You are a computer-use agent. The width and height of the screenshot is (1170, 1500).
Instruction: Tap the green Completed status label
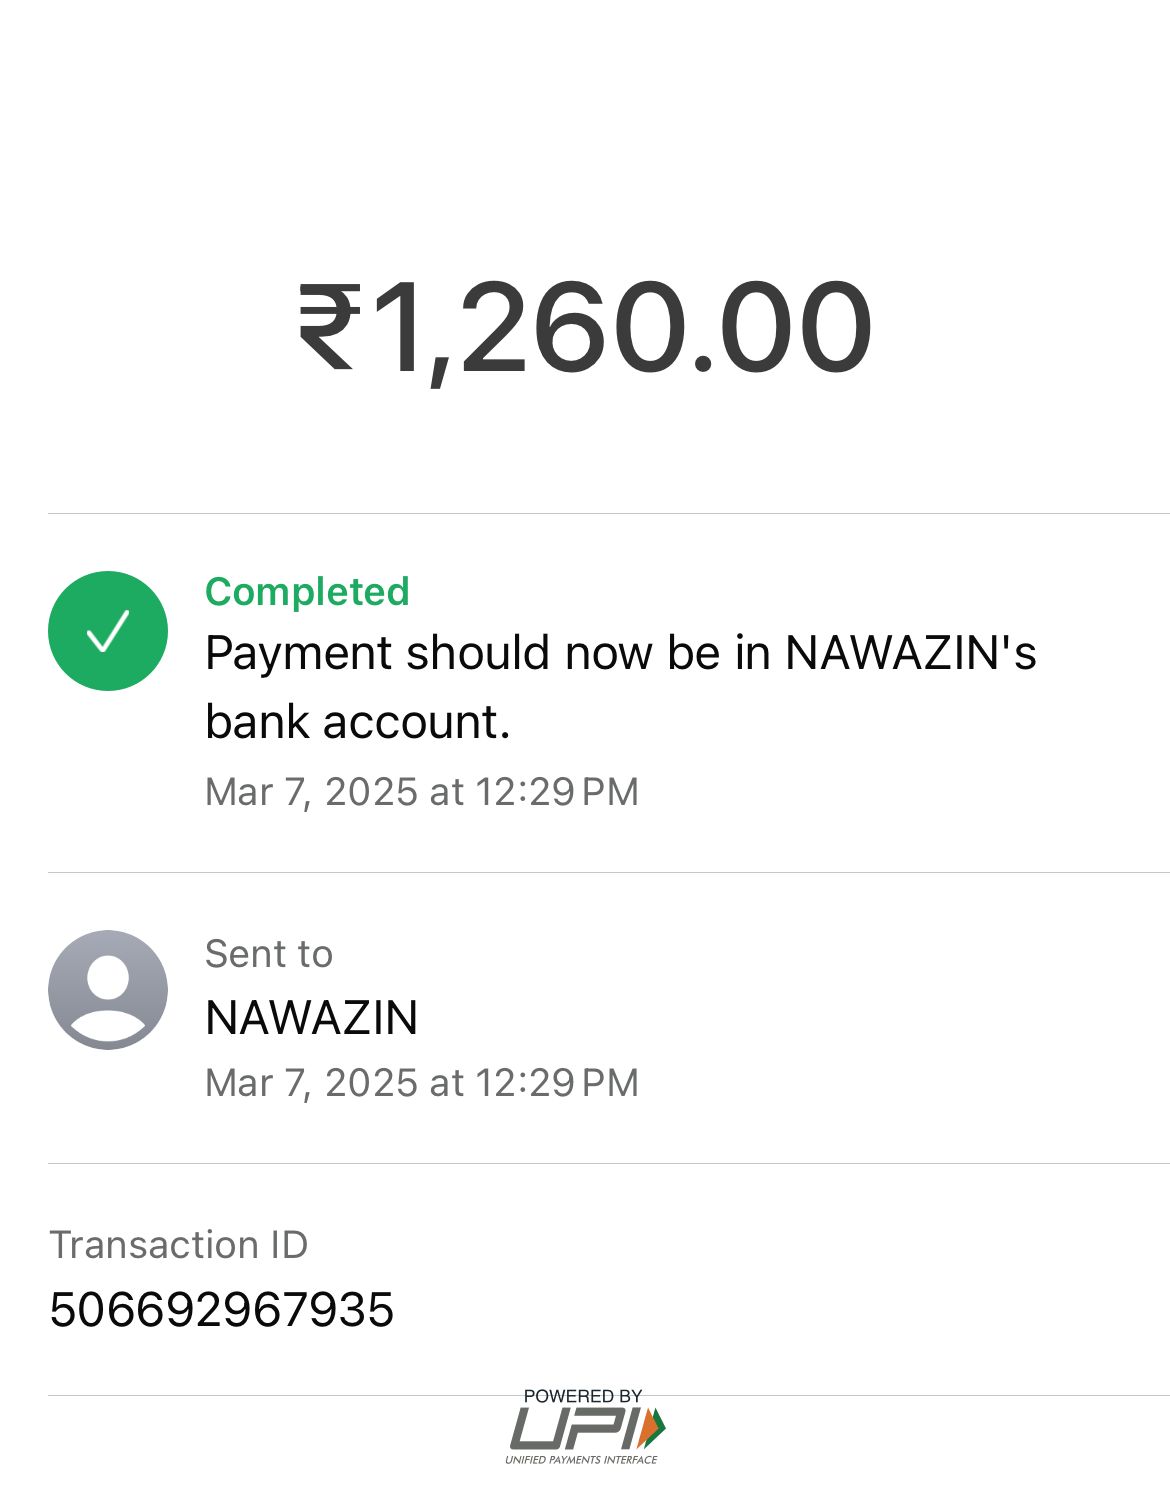click(307, 592)
